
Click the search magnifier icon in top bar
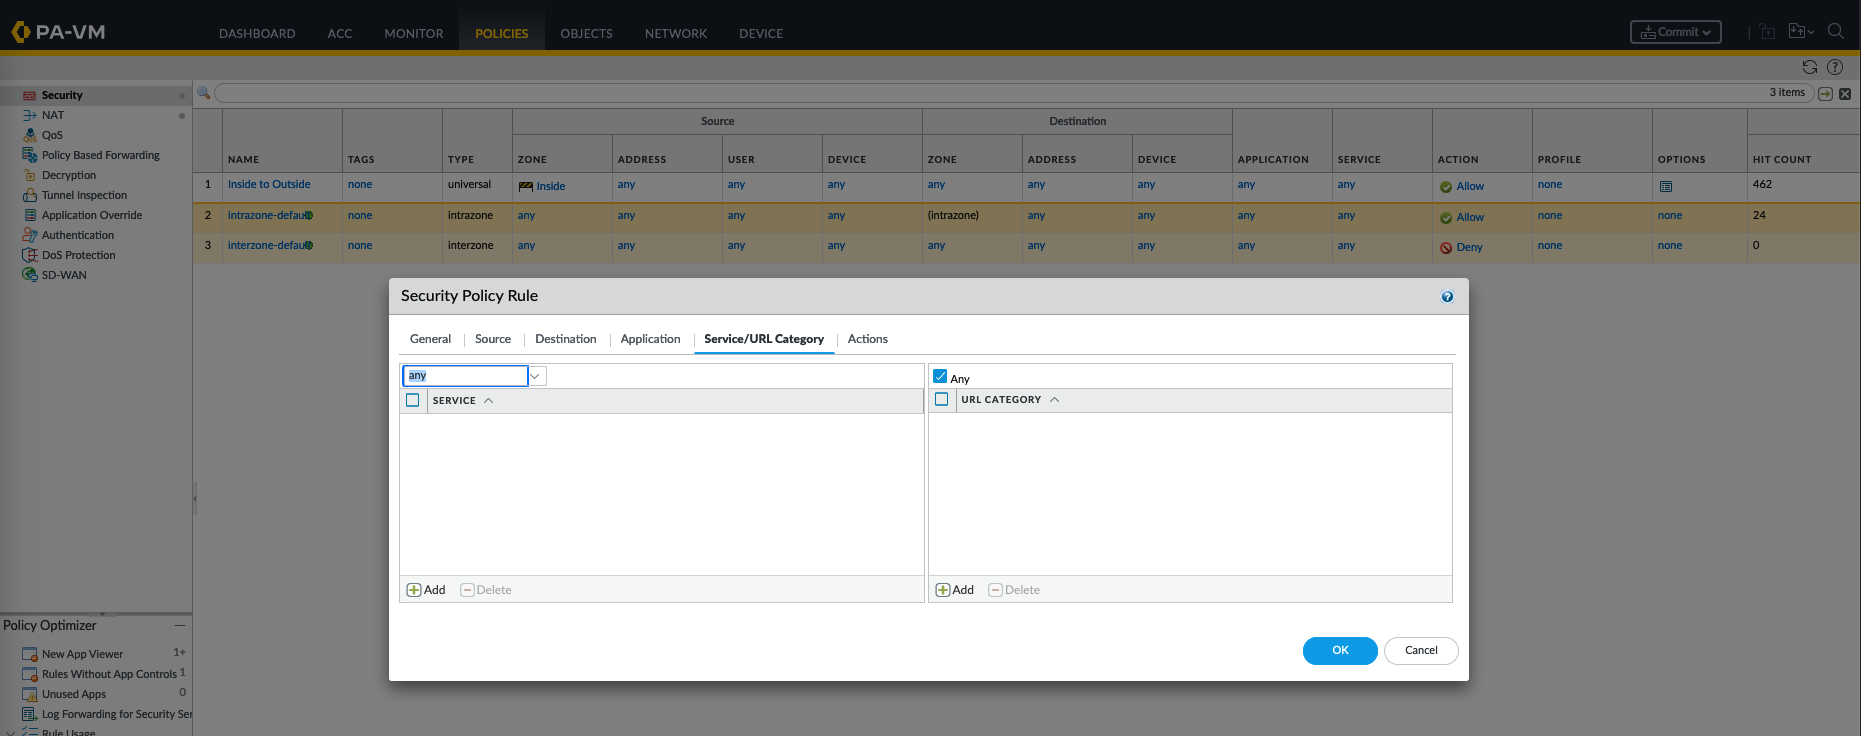click(1835, 32)
